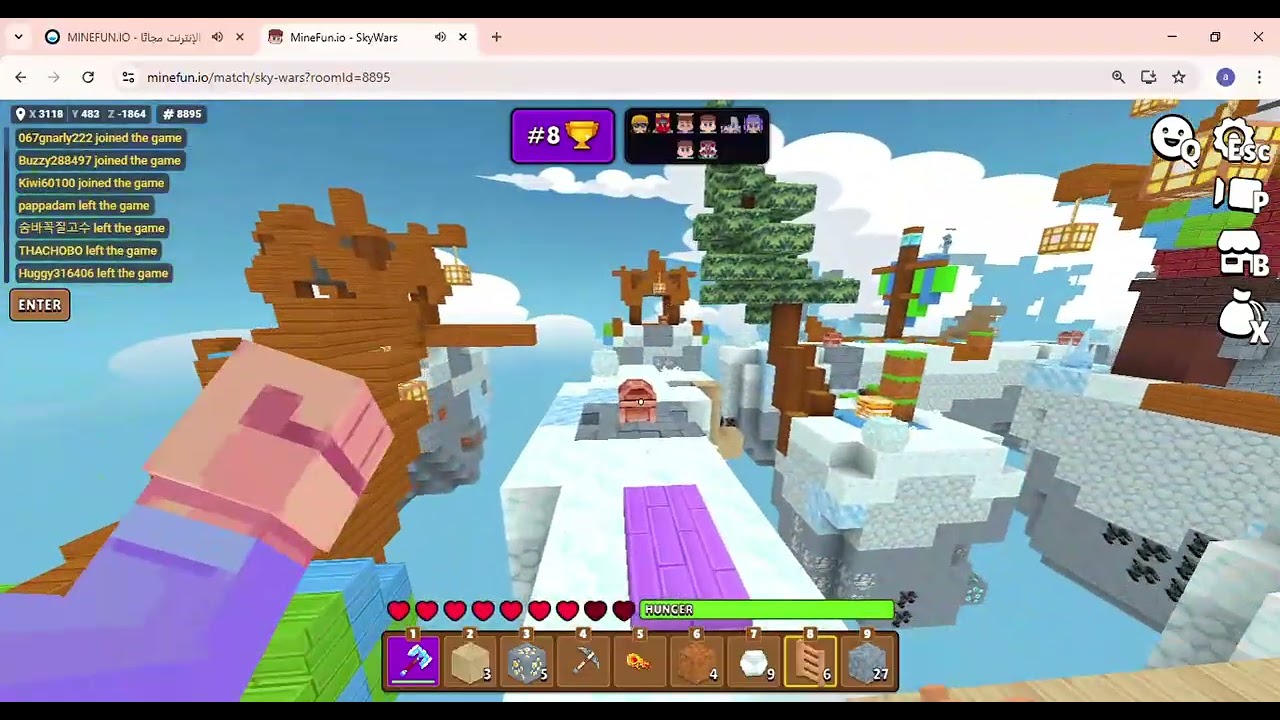Select the dirt block in slot 6
This screenshot has width=1280, height=720.
tap(697, 661)
